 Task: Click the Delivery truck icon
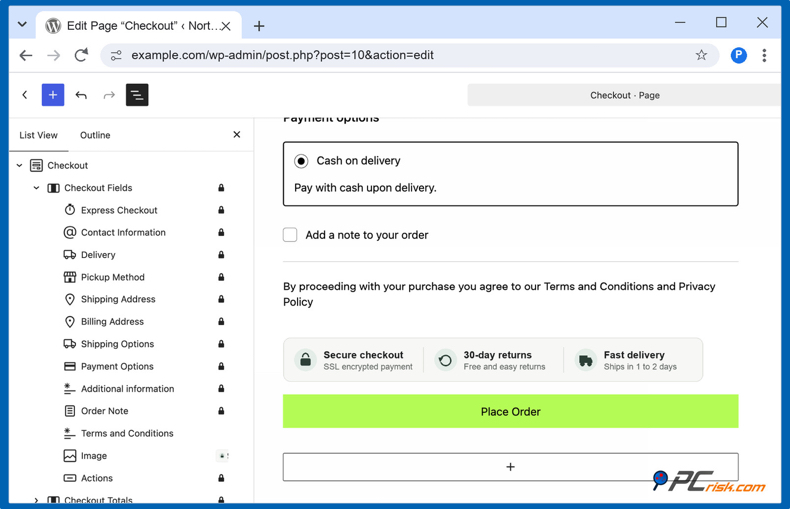pyautogui.click(x=70, y=254)
